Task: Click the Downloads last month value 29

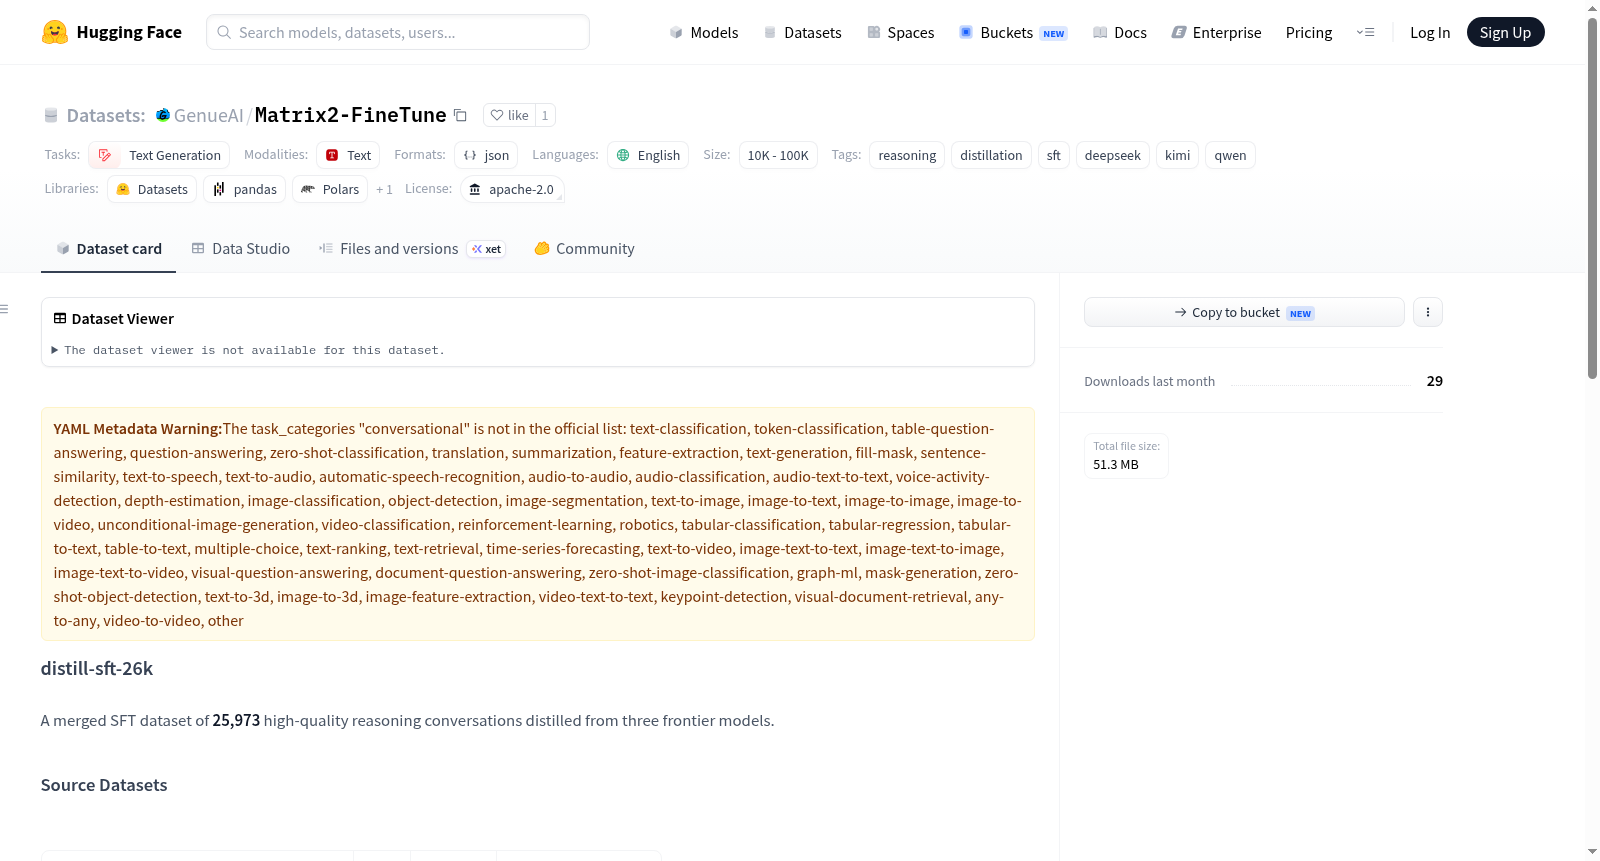Action: [x=1435, y=381]
